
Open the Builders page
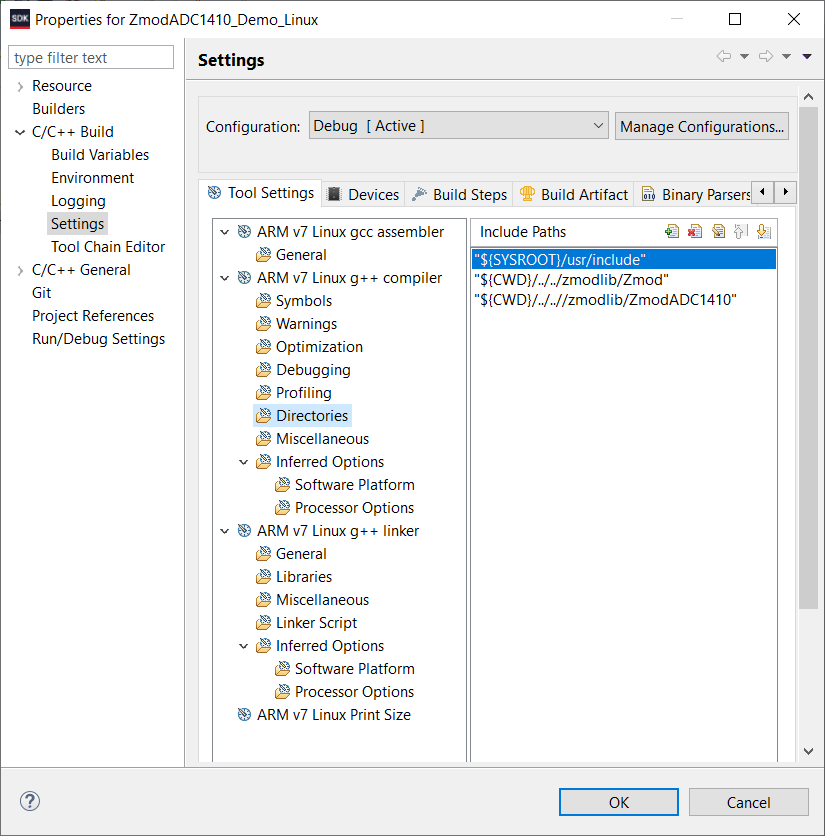click(59, 109)
